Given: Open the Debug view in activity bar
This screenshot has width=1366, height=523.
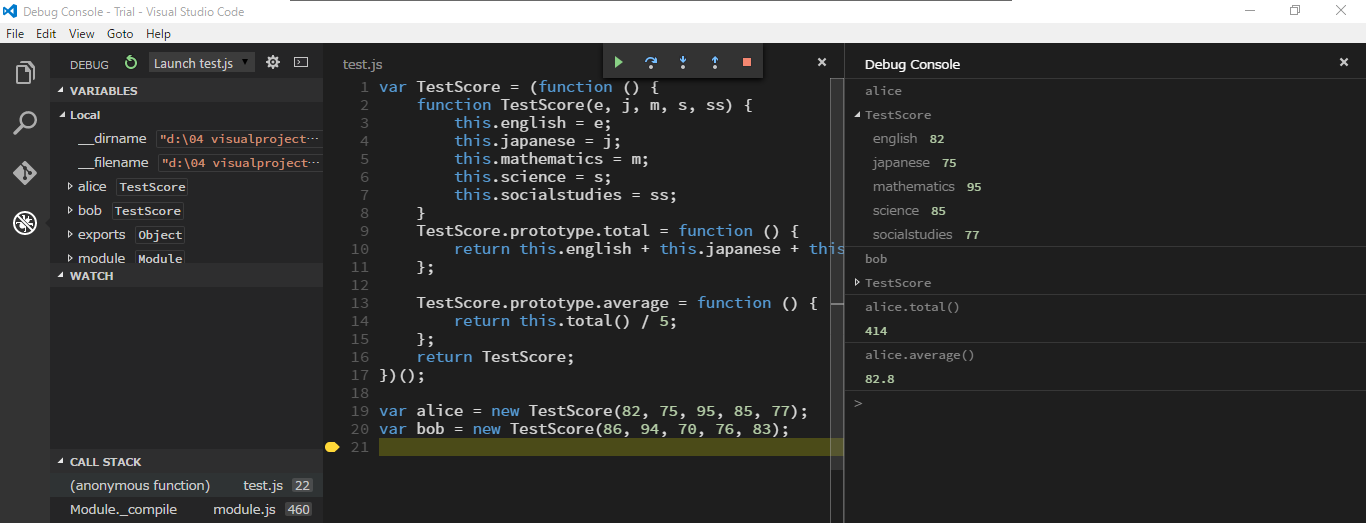Looking at the screenshot, I should point(25,222).
